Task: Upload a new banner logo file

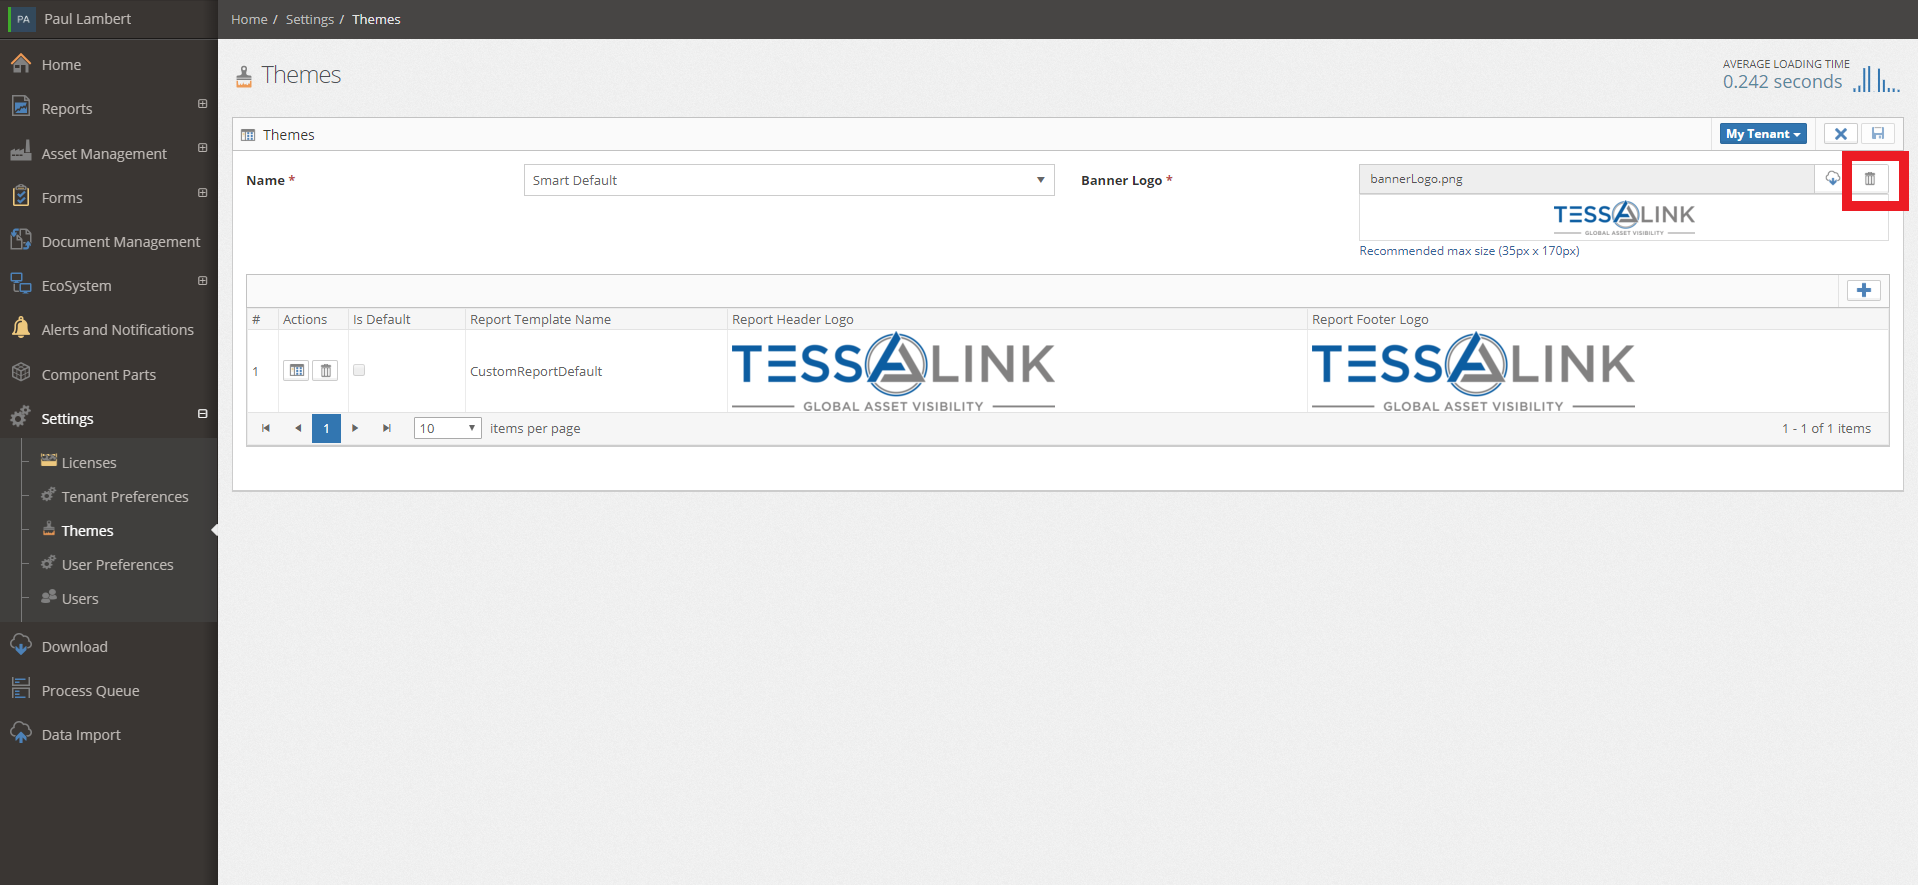Action: point(1832,179)
